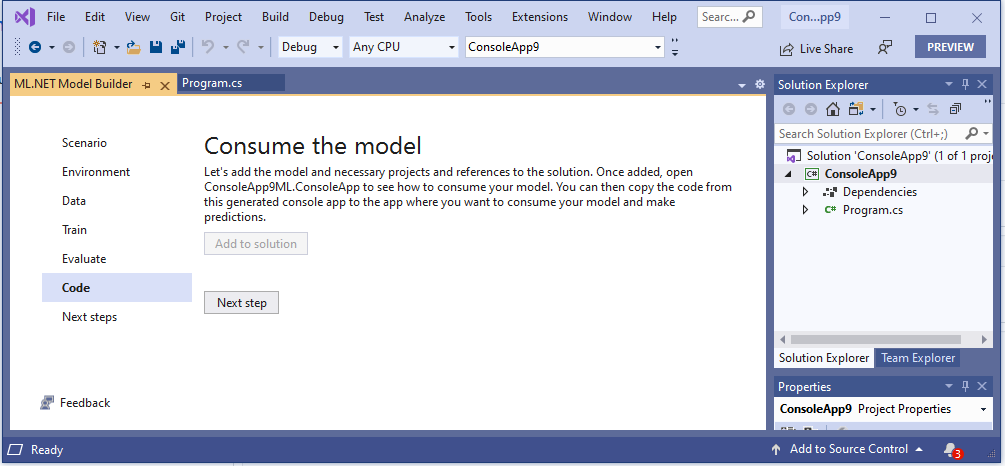Toggle auto-hide pin on Solution Explorer
Screen dimensions: 1005x466
tap(965, 84)
